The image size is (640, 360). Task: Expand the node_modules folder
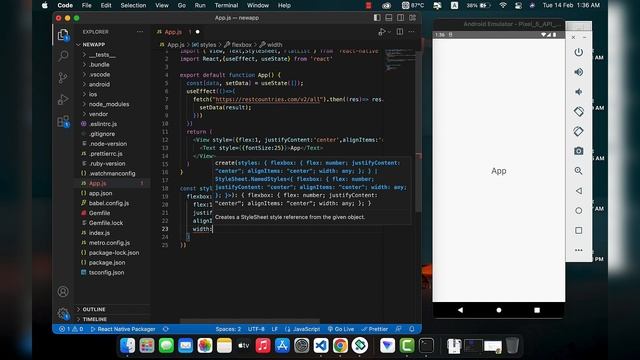(109, 104)
